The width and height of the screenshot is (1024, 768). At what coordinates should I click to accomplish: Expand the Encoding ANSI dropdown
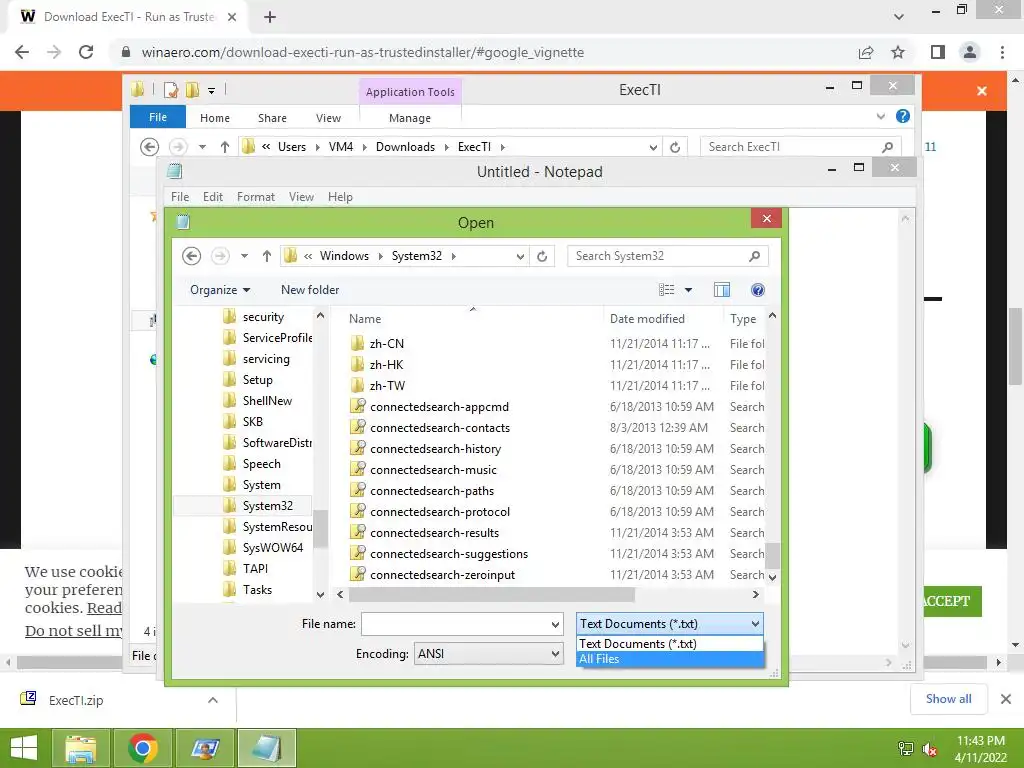[x=488, y=654]
